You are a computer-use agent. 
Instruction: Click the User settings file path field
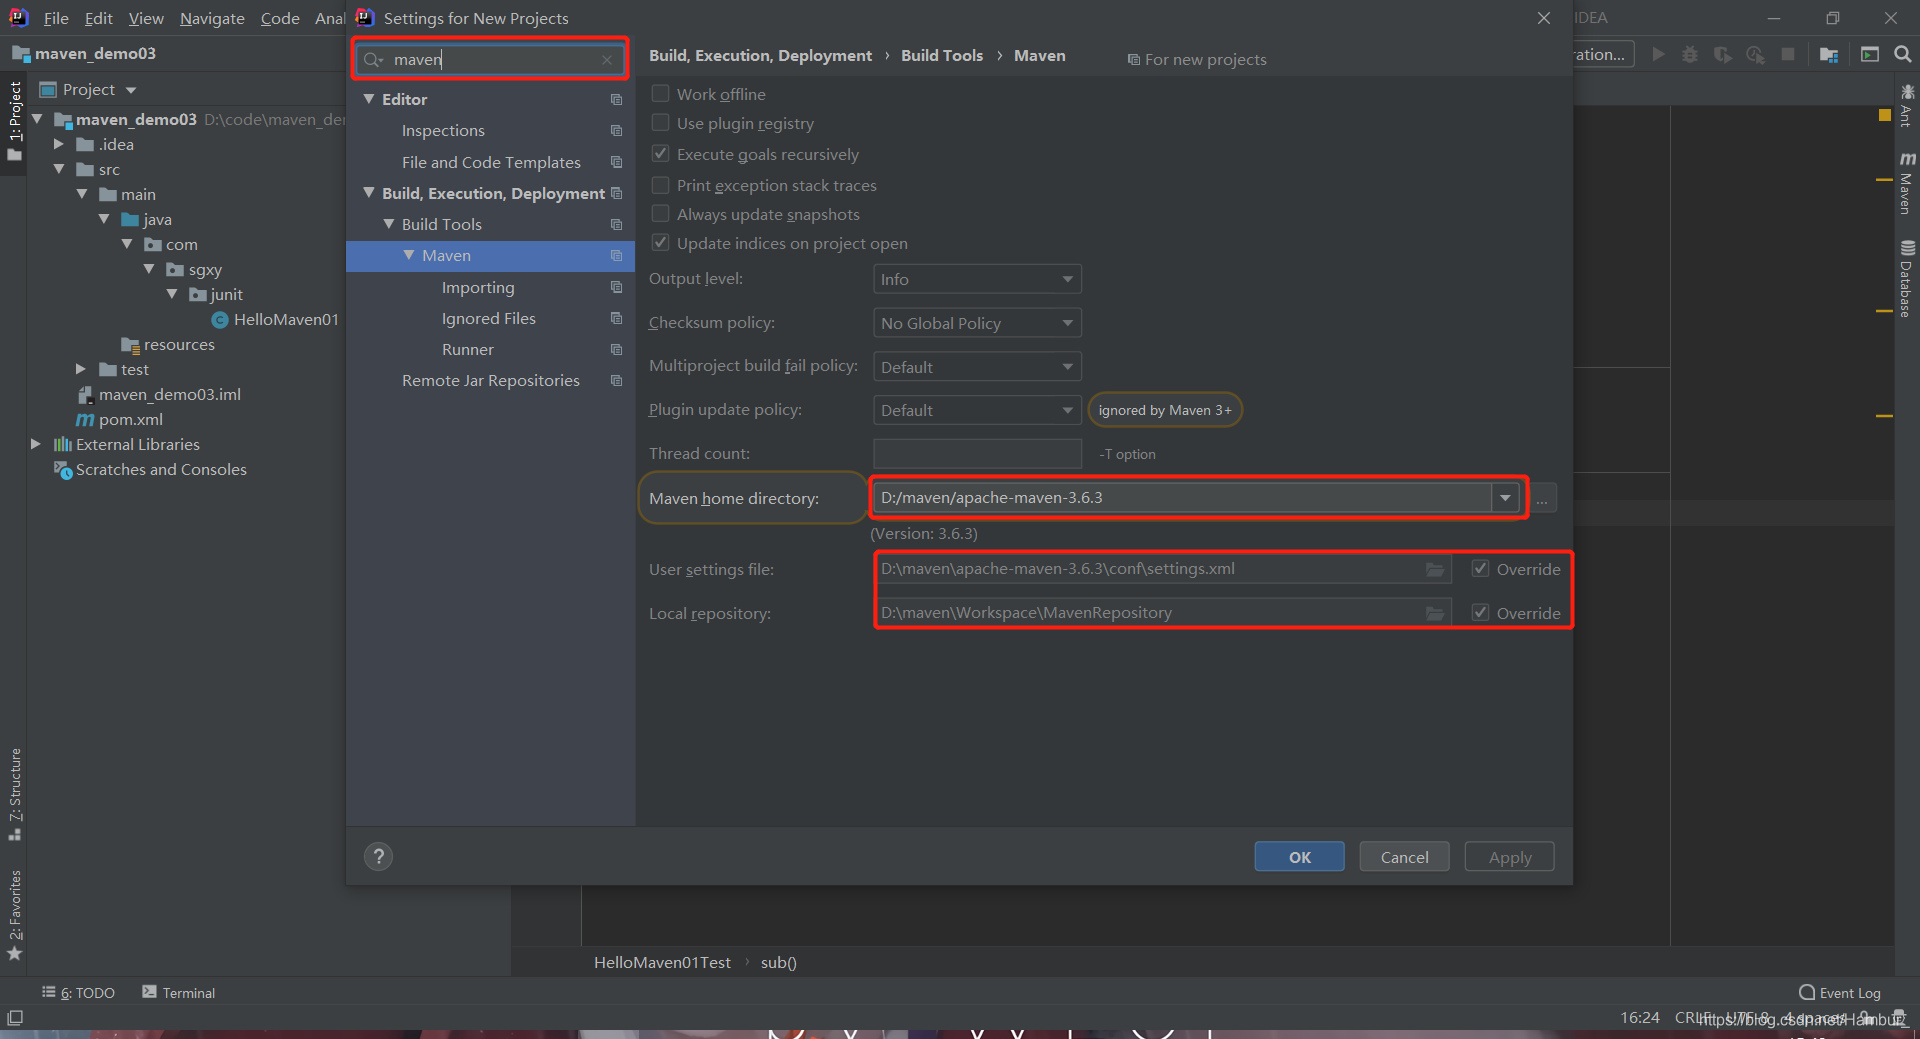(x=1164, y=569)
